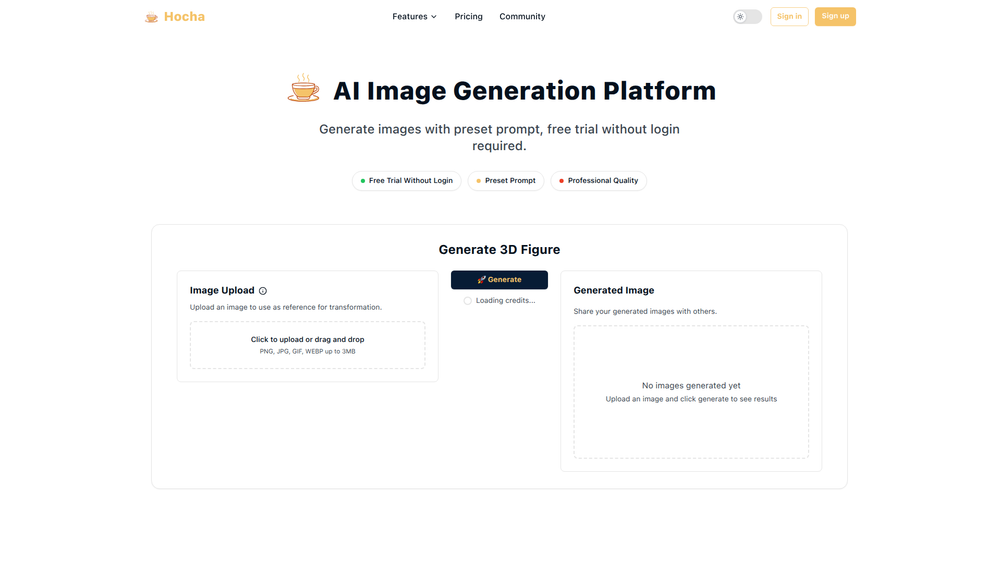Select the Professional Quality badge
The width and height of the screenshot is (1000, 563).
[598, 180]
